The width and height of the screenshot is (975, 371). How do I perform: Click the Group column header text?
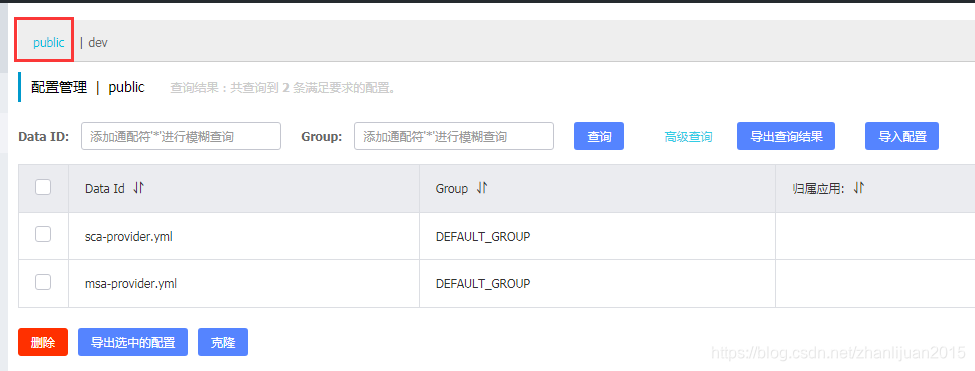click(452, 188)
